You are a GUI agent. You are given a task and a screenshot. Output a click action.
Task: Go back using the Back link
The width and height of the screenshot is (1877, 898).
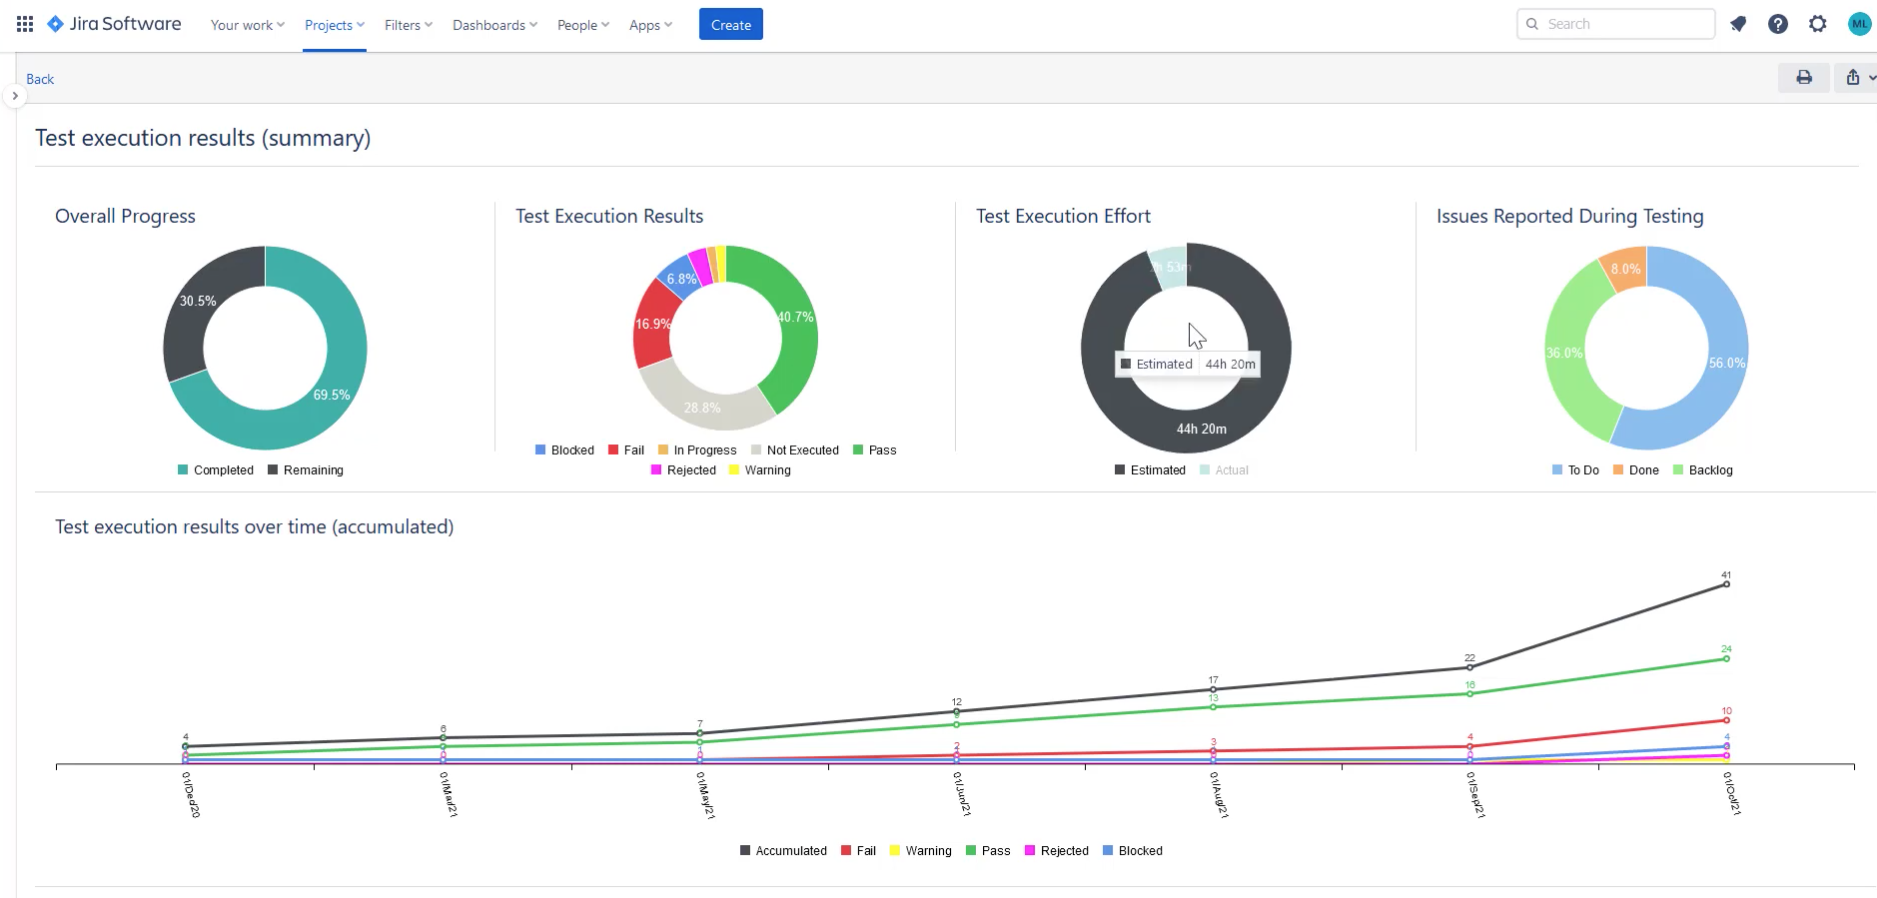[x=40, y=79]
